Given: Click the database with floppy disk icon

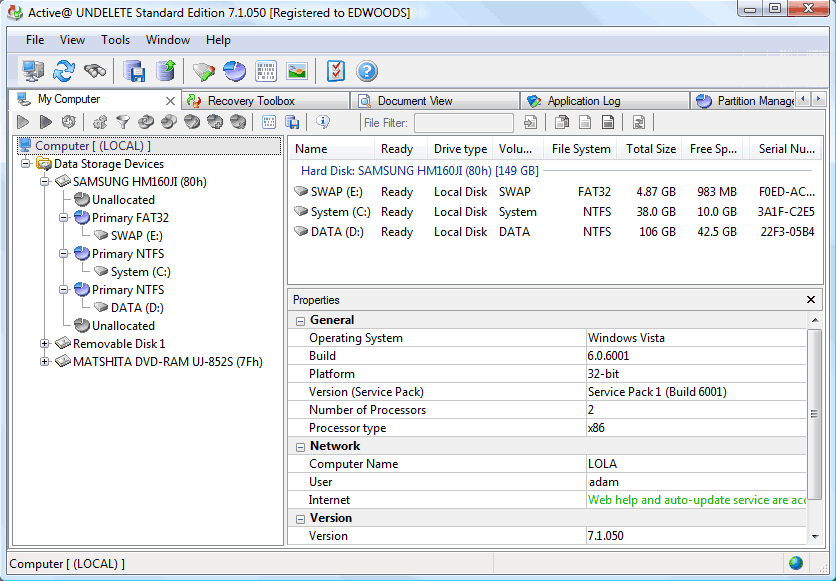Looking at the screenshot, I should (135, 71).
